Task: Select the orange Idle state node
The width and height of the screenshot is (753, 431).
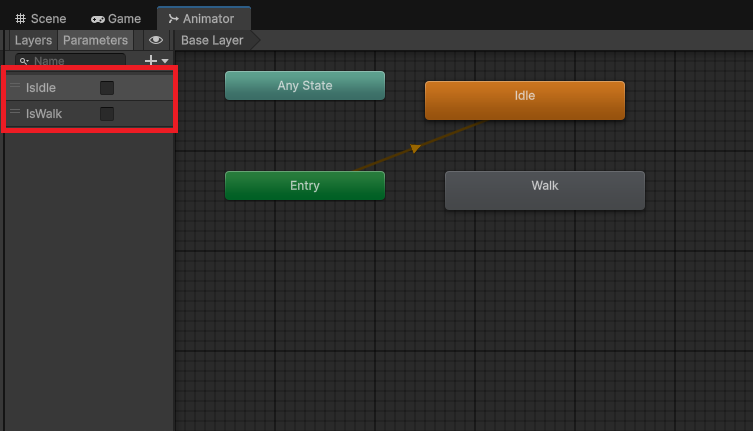Action: click(x=524, y=100)
